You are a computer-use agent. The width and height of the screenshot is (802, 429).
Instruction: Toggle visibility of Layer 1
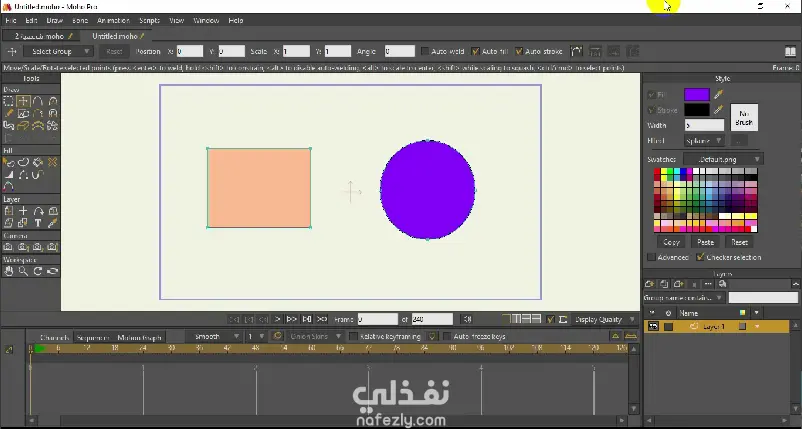[x=653, y=326]
